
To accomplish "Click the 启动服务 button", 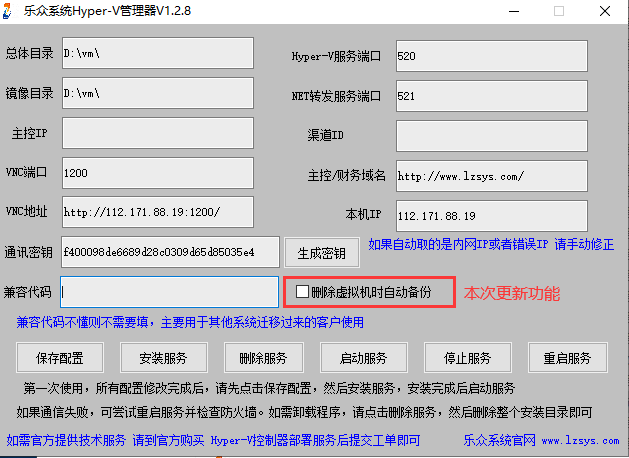I will pyautogui.click(x=363, y=358).
